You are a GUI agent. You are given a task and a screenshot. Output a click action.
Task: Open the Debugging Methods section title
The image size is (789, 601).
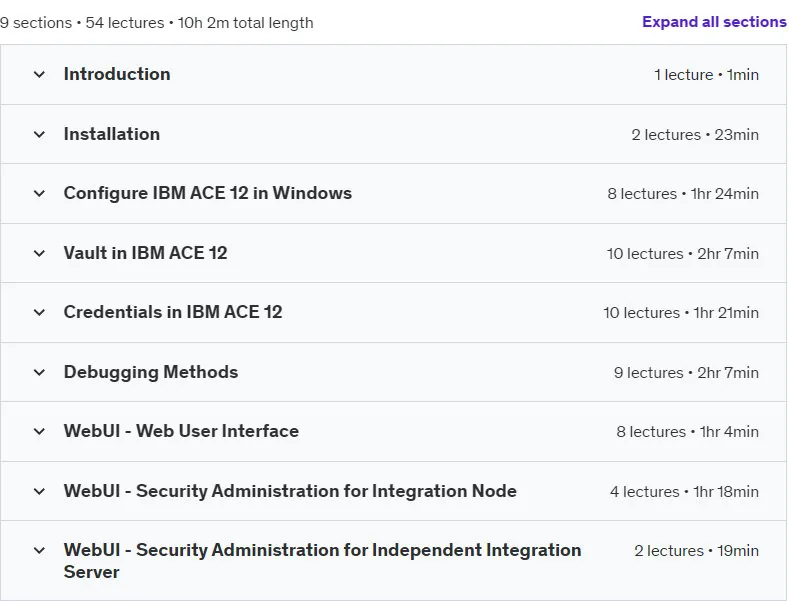coord(150,372)
